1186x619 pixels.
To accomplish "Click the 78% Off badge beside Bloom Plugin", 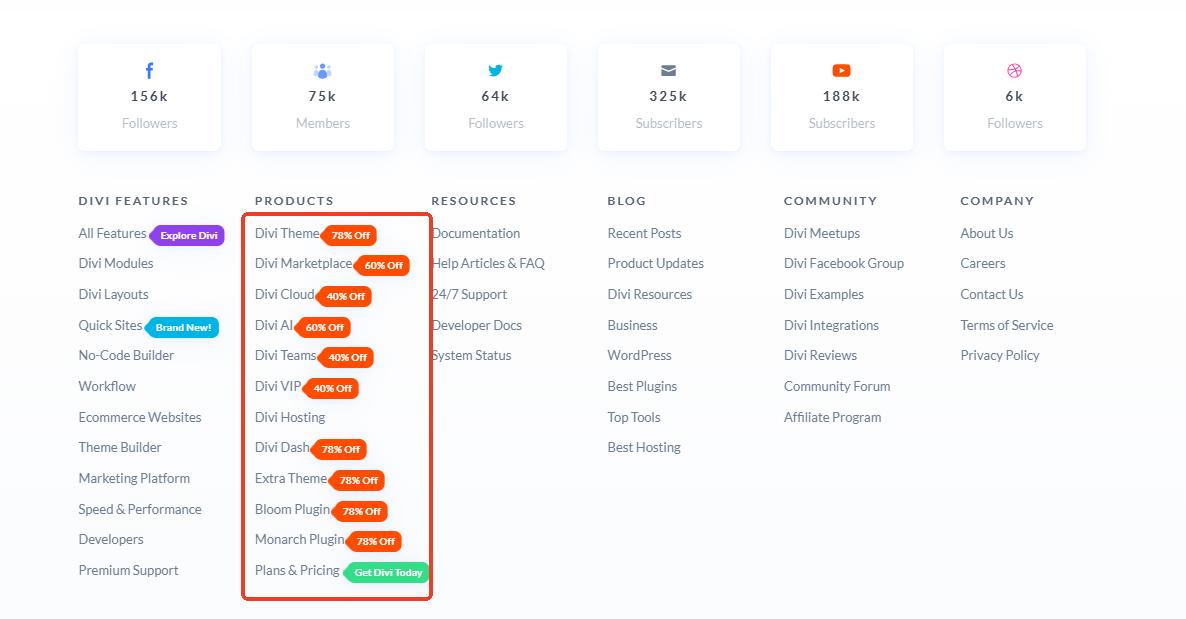I will point(362,511).
